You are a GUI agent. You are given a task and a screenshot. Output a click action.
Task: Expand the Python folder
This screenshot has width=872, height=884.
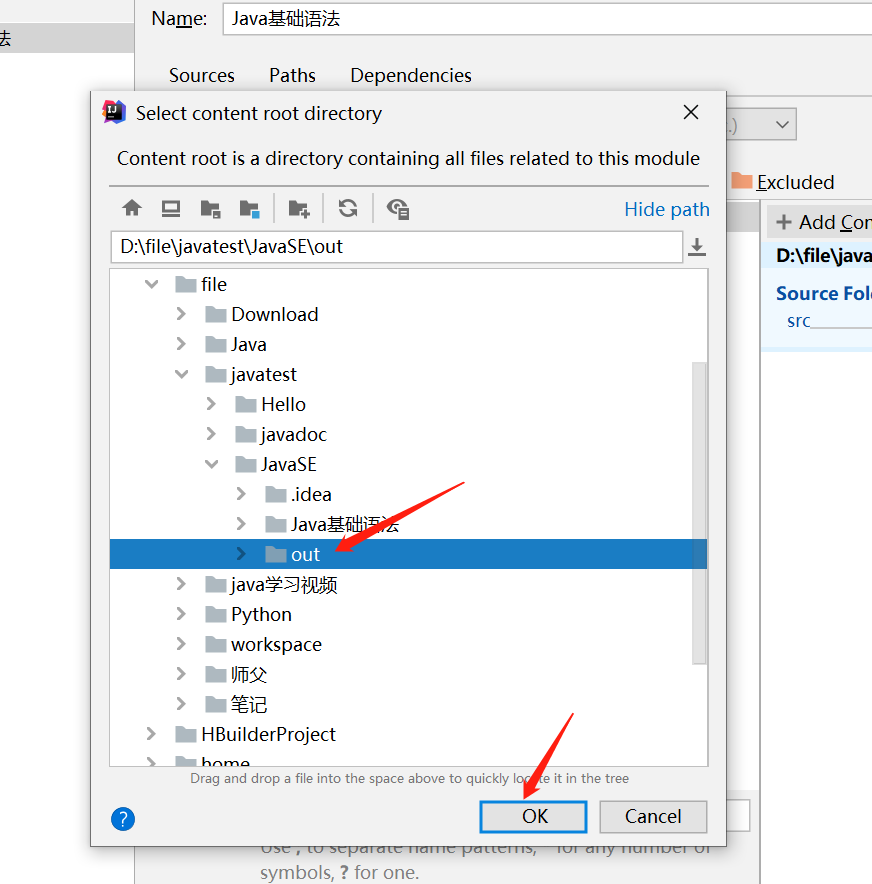[x=181, y=614]
